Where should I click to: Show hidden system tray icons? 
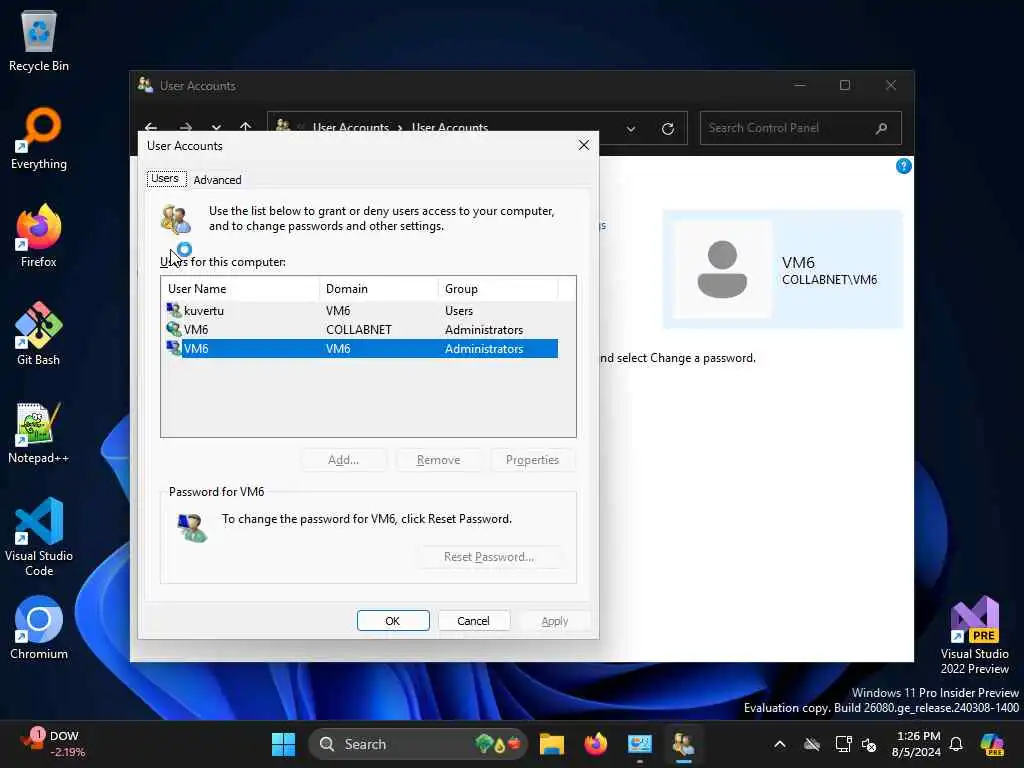coord(780,744)
